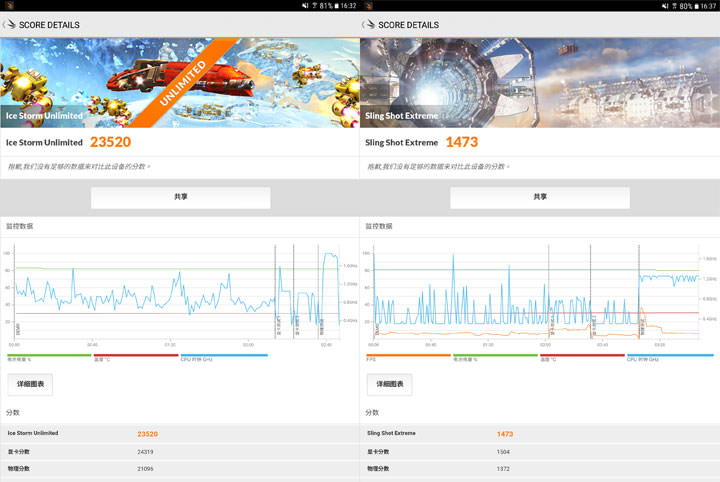Open 详细图表 for Ice Storm Unlimited
This screenshot has height=482, width=720.
[30, 384]
